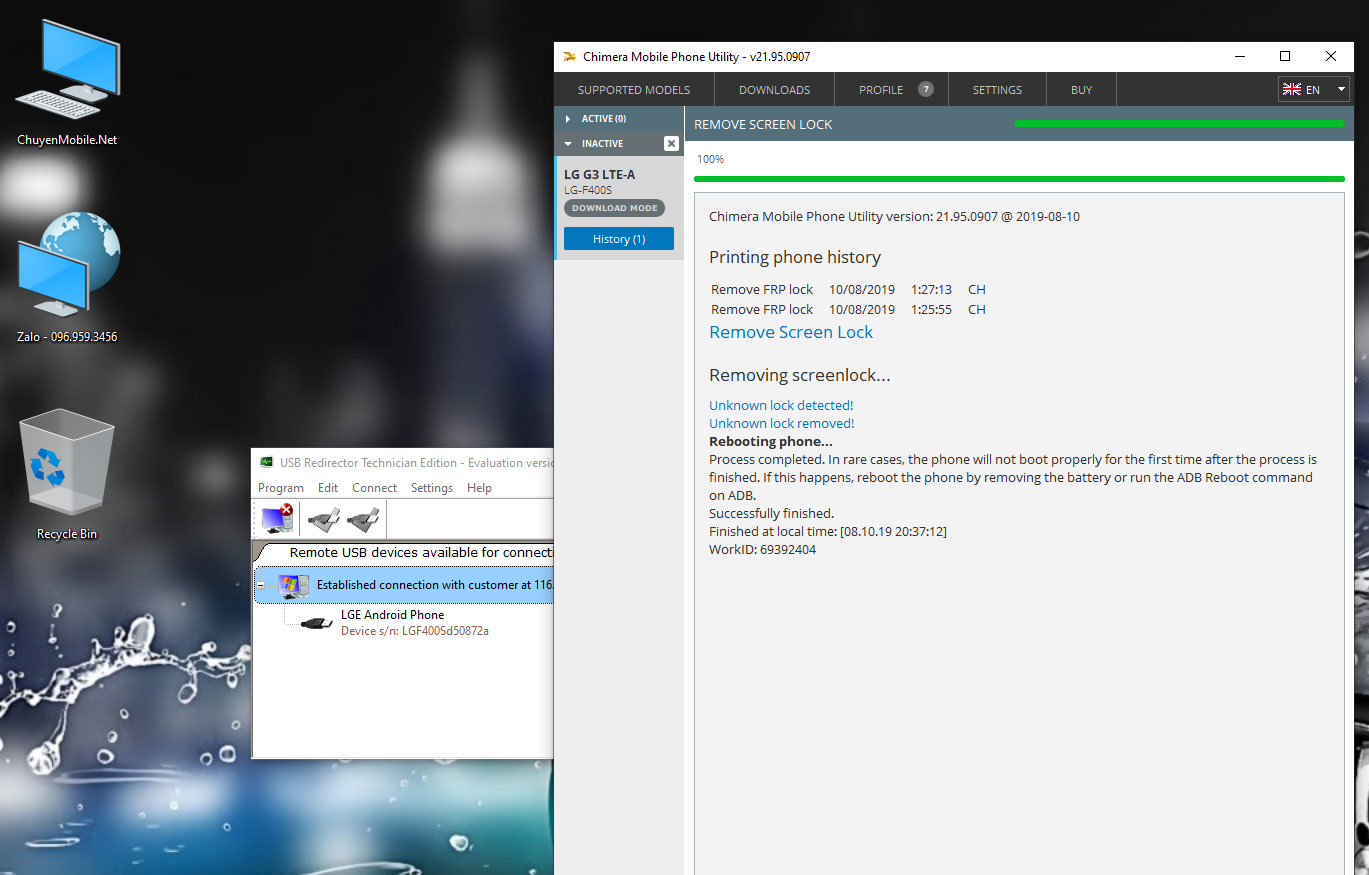Viewport: 1369px width, 875px height.
Task: Click the Remove Screen Lock link
Action: 791,332
